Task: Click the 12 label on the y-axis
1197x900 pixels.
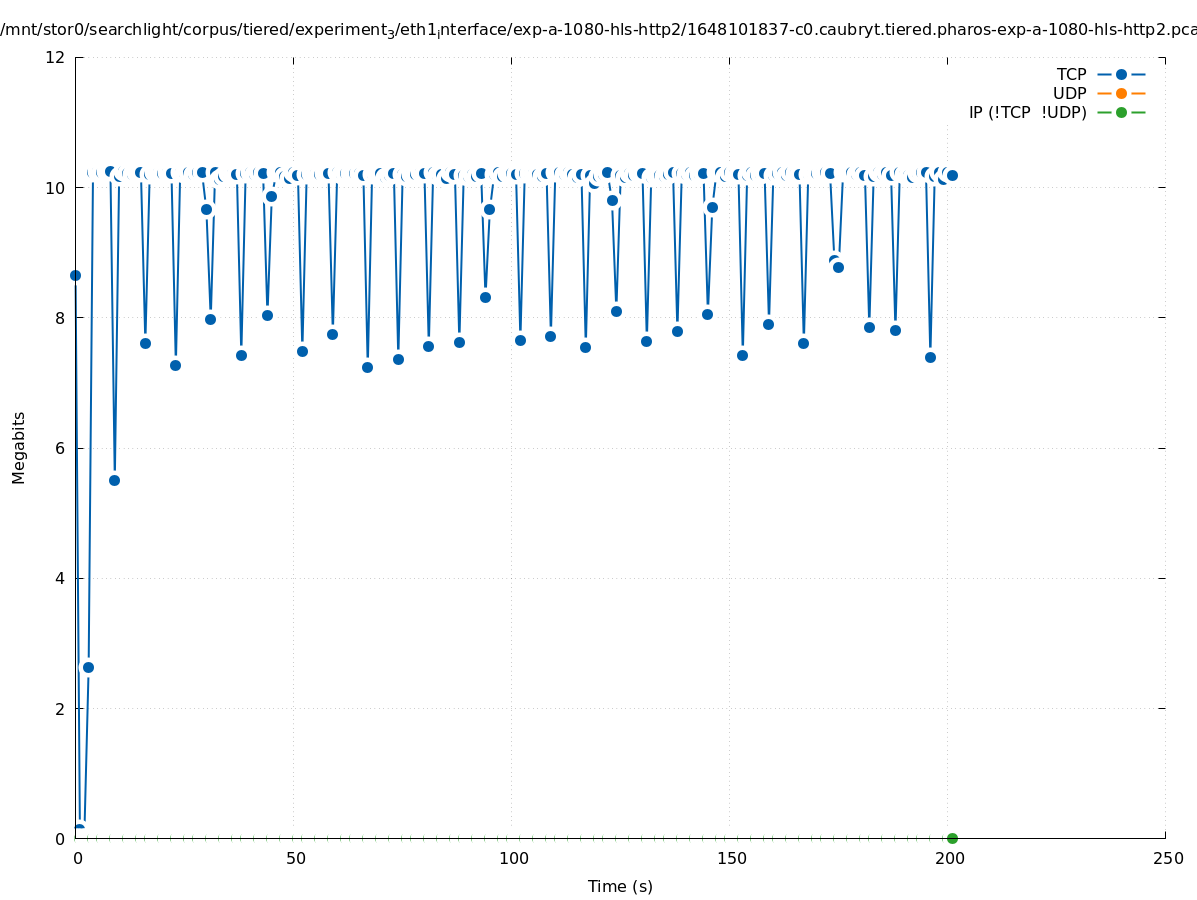Action: [x=56, y=57]
